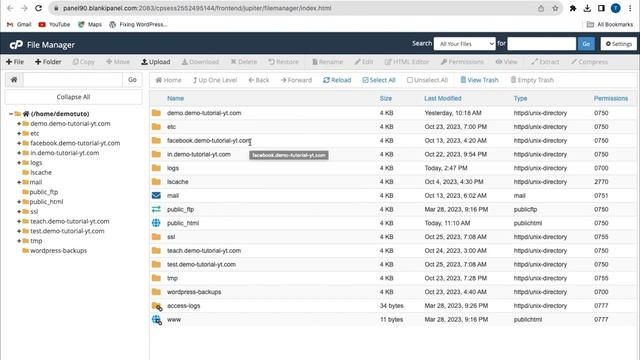Select the tmp folder row in the list
The width and height of the screenshot is (640, 360).
393,278
